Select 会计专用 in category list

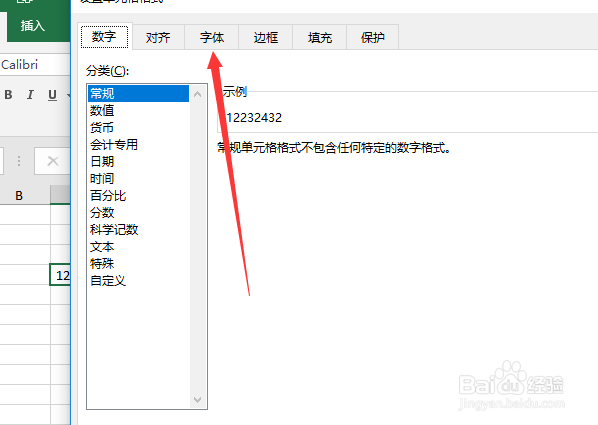click(x=138, y=145)
